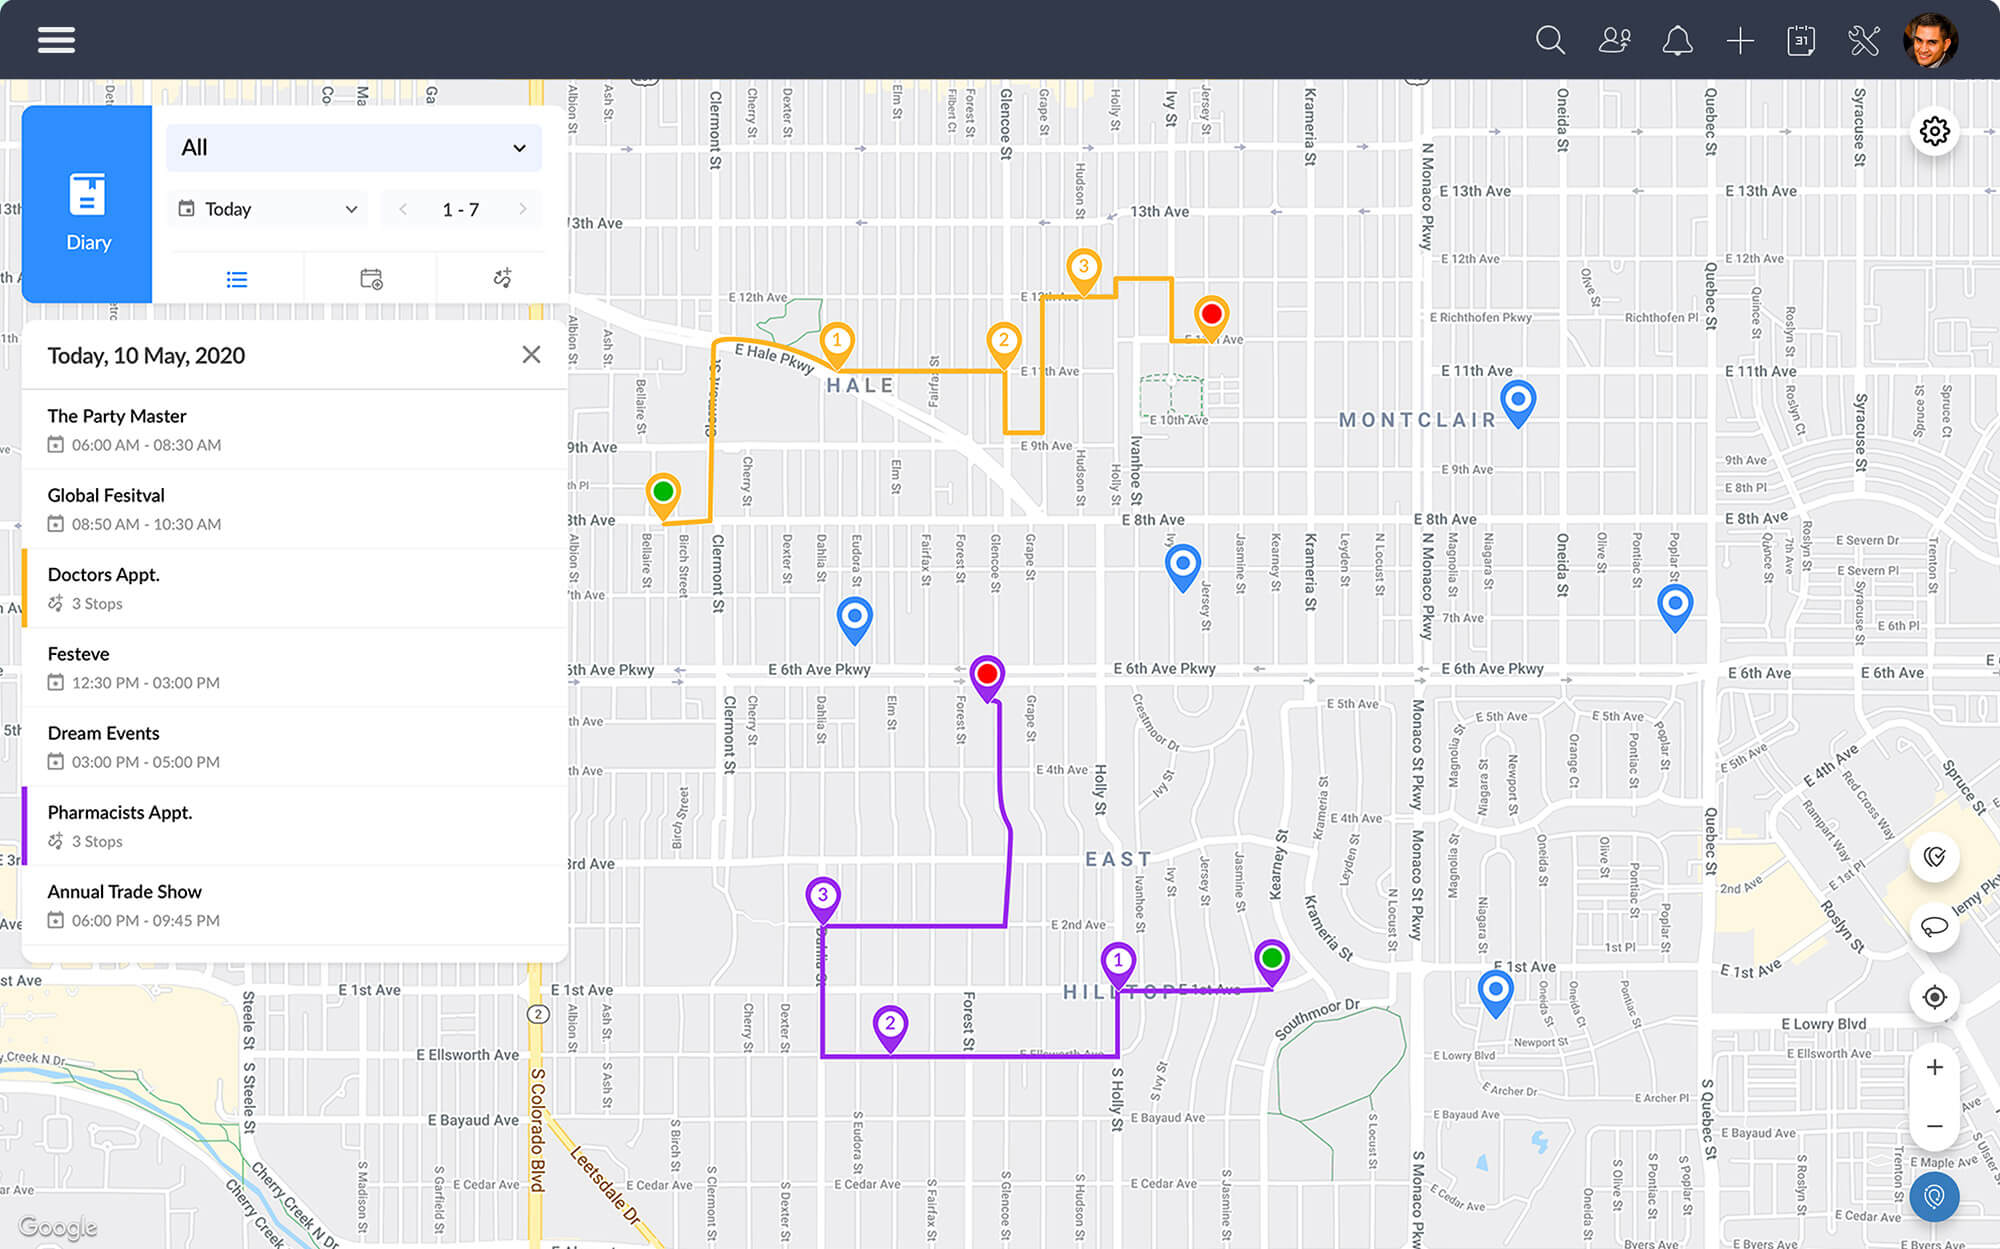Viewport: 2000px width, 1249px height.
Task: Switch to the calendar schedule tab
Action: tap(371, 279)
